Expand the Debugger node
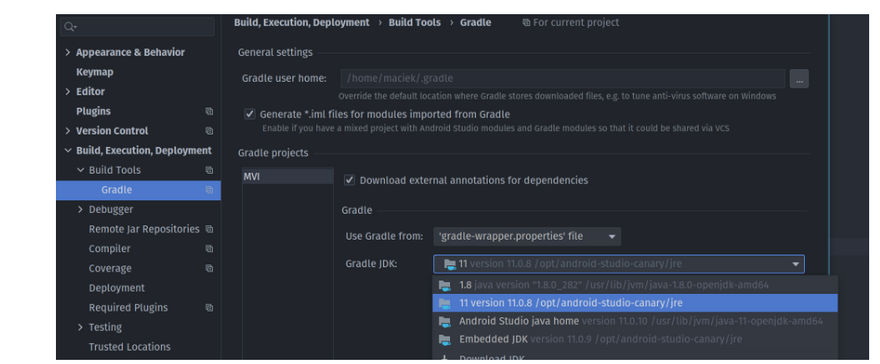This screenshot has height=364, width=880. coord(80,209)
